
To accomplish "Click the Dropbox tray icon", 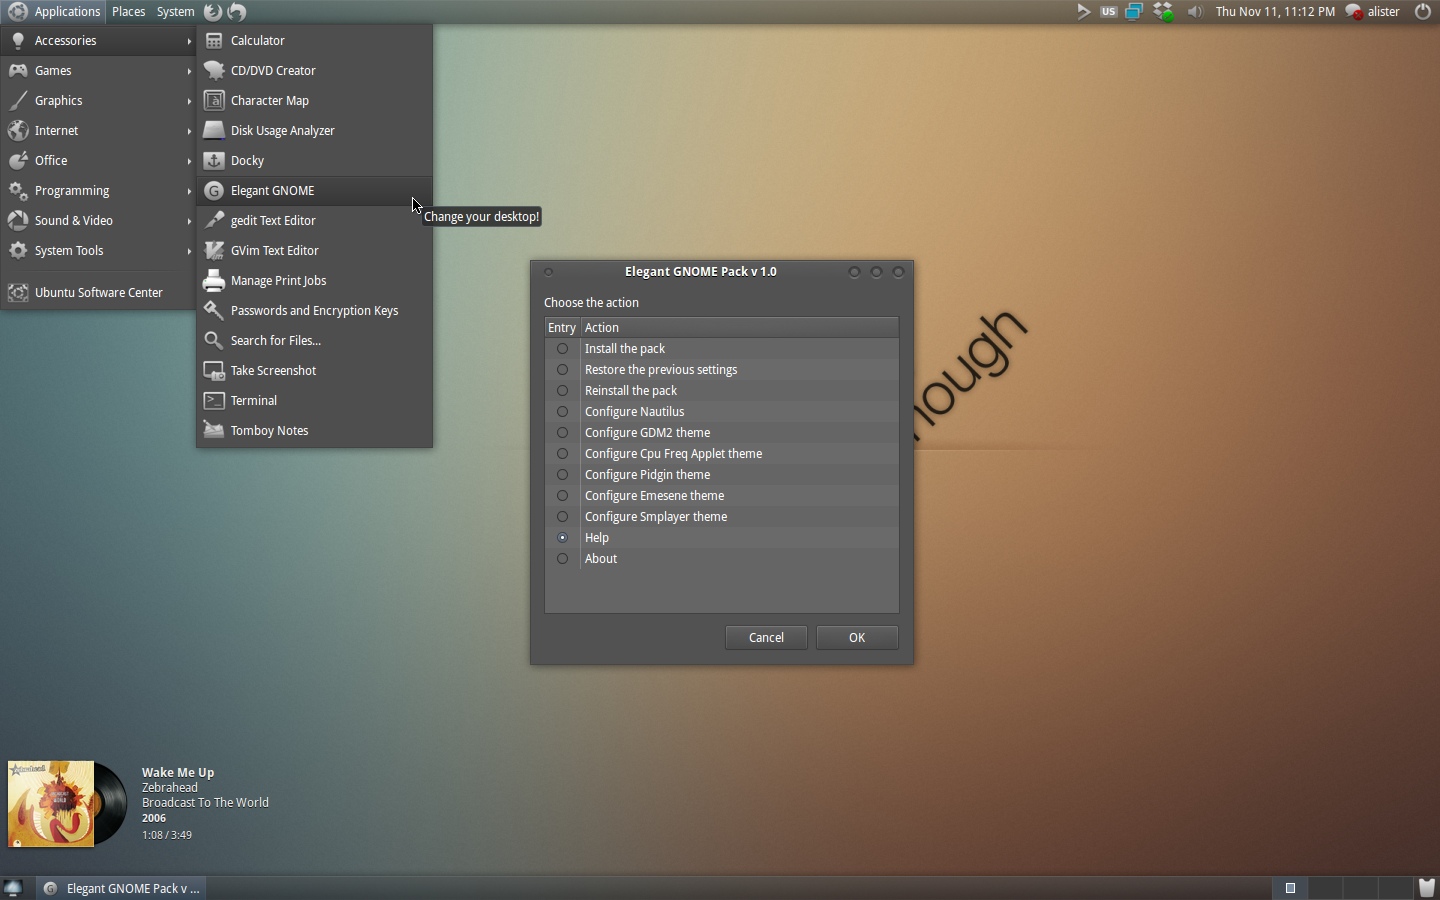I will click(x=1163, y=12).
